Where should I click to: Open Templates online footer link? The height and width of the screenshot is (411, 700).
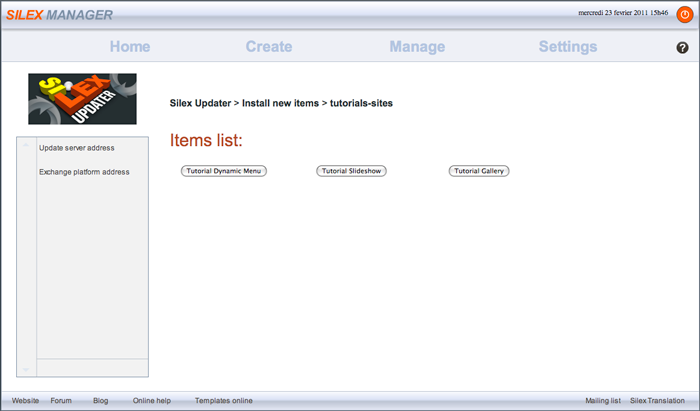point(224,401)
